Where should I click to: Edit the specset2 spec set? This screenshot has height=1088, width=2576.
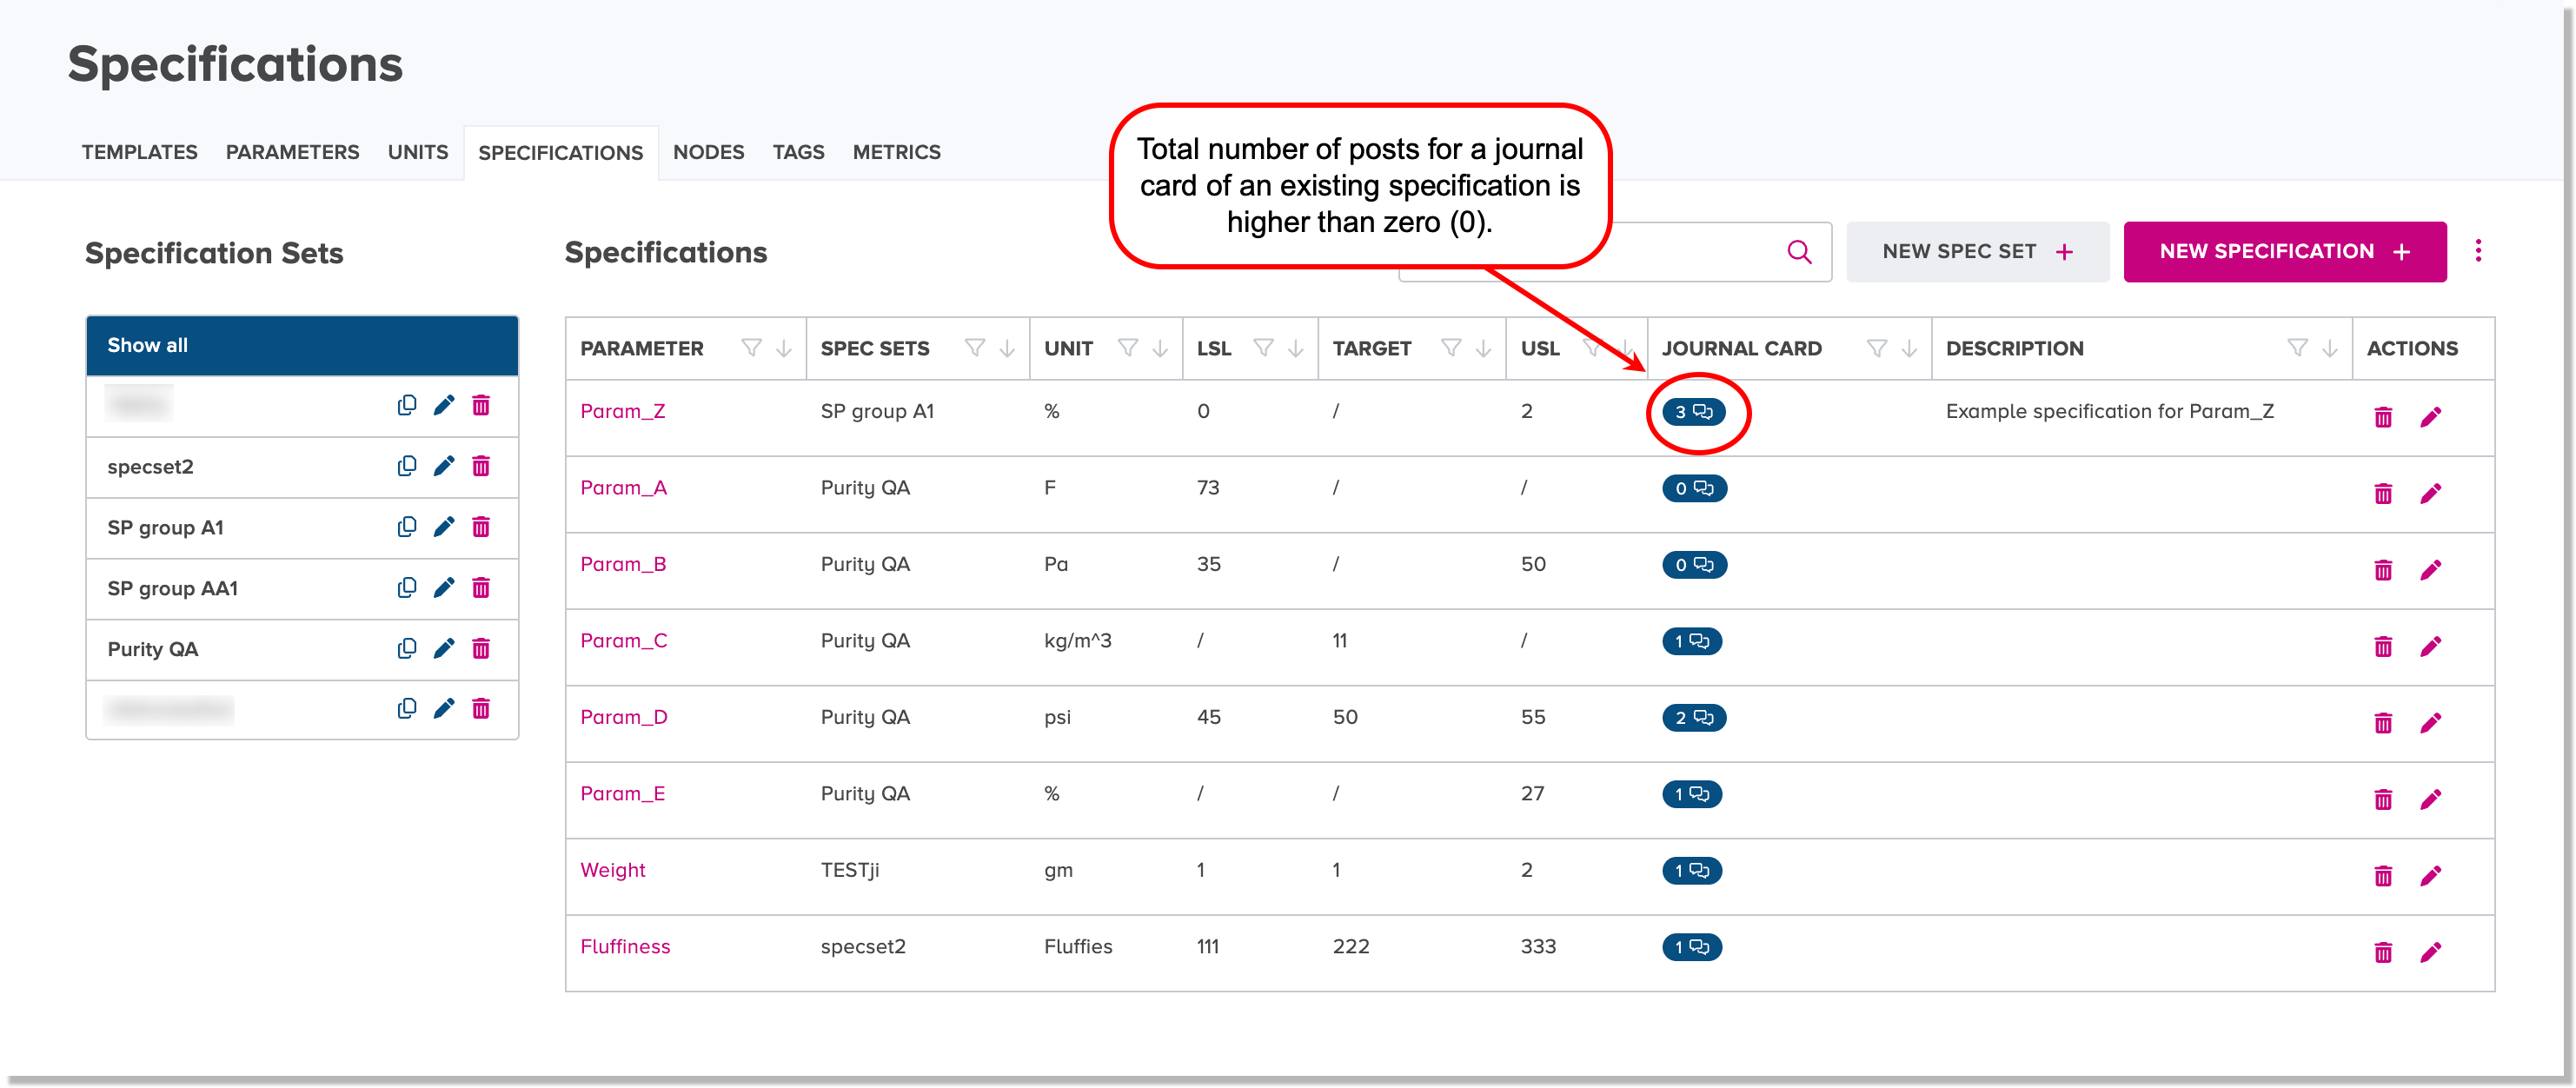coord(444,466)
